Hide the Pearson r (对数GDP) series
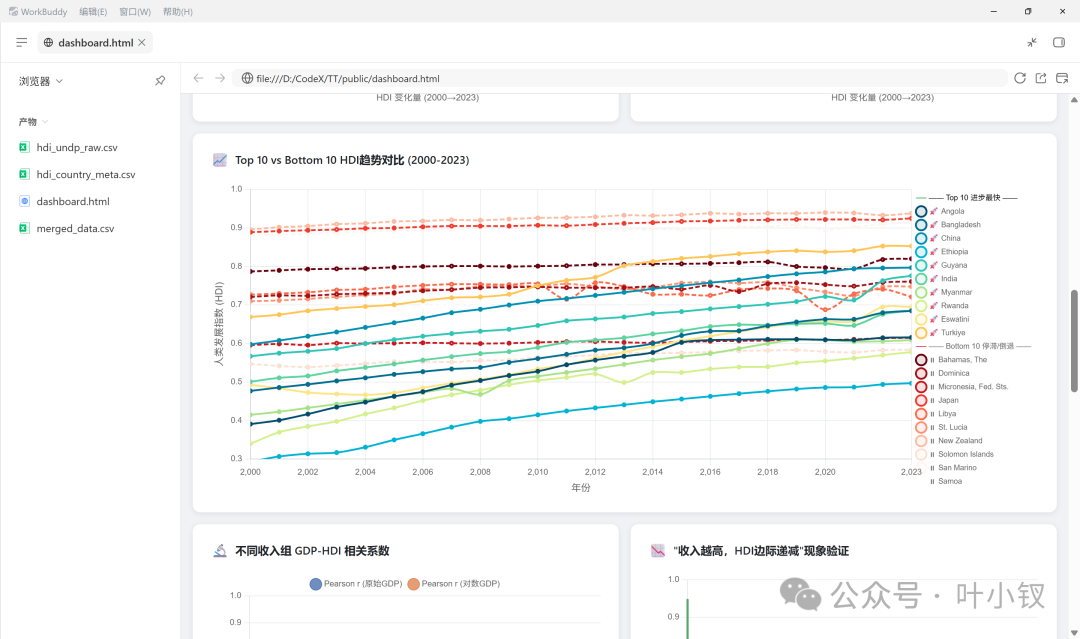 (454, 584)
